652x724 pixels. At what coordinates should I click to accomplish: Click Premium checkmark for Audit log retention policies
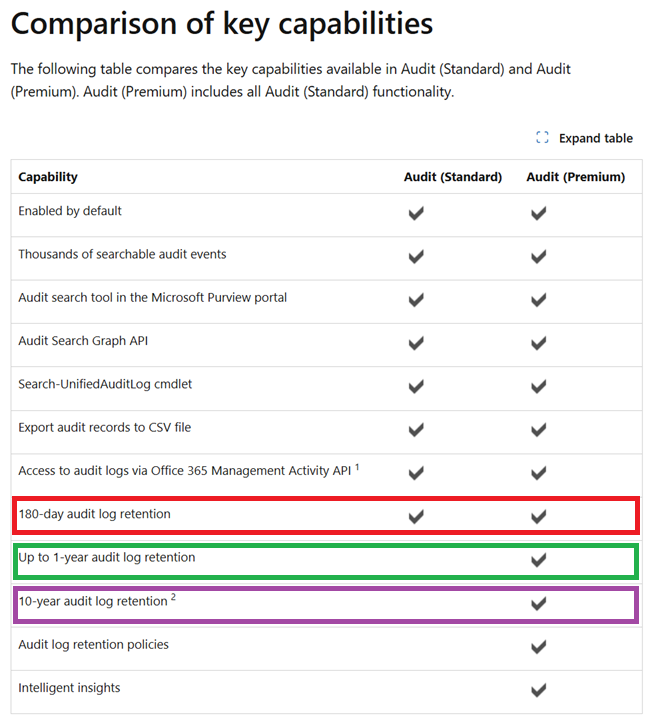click(x=538, y=646)
